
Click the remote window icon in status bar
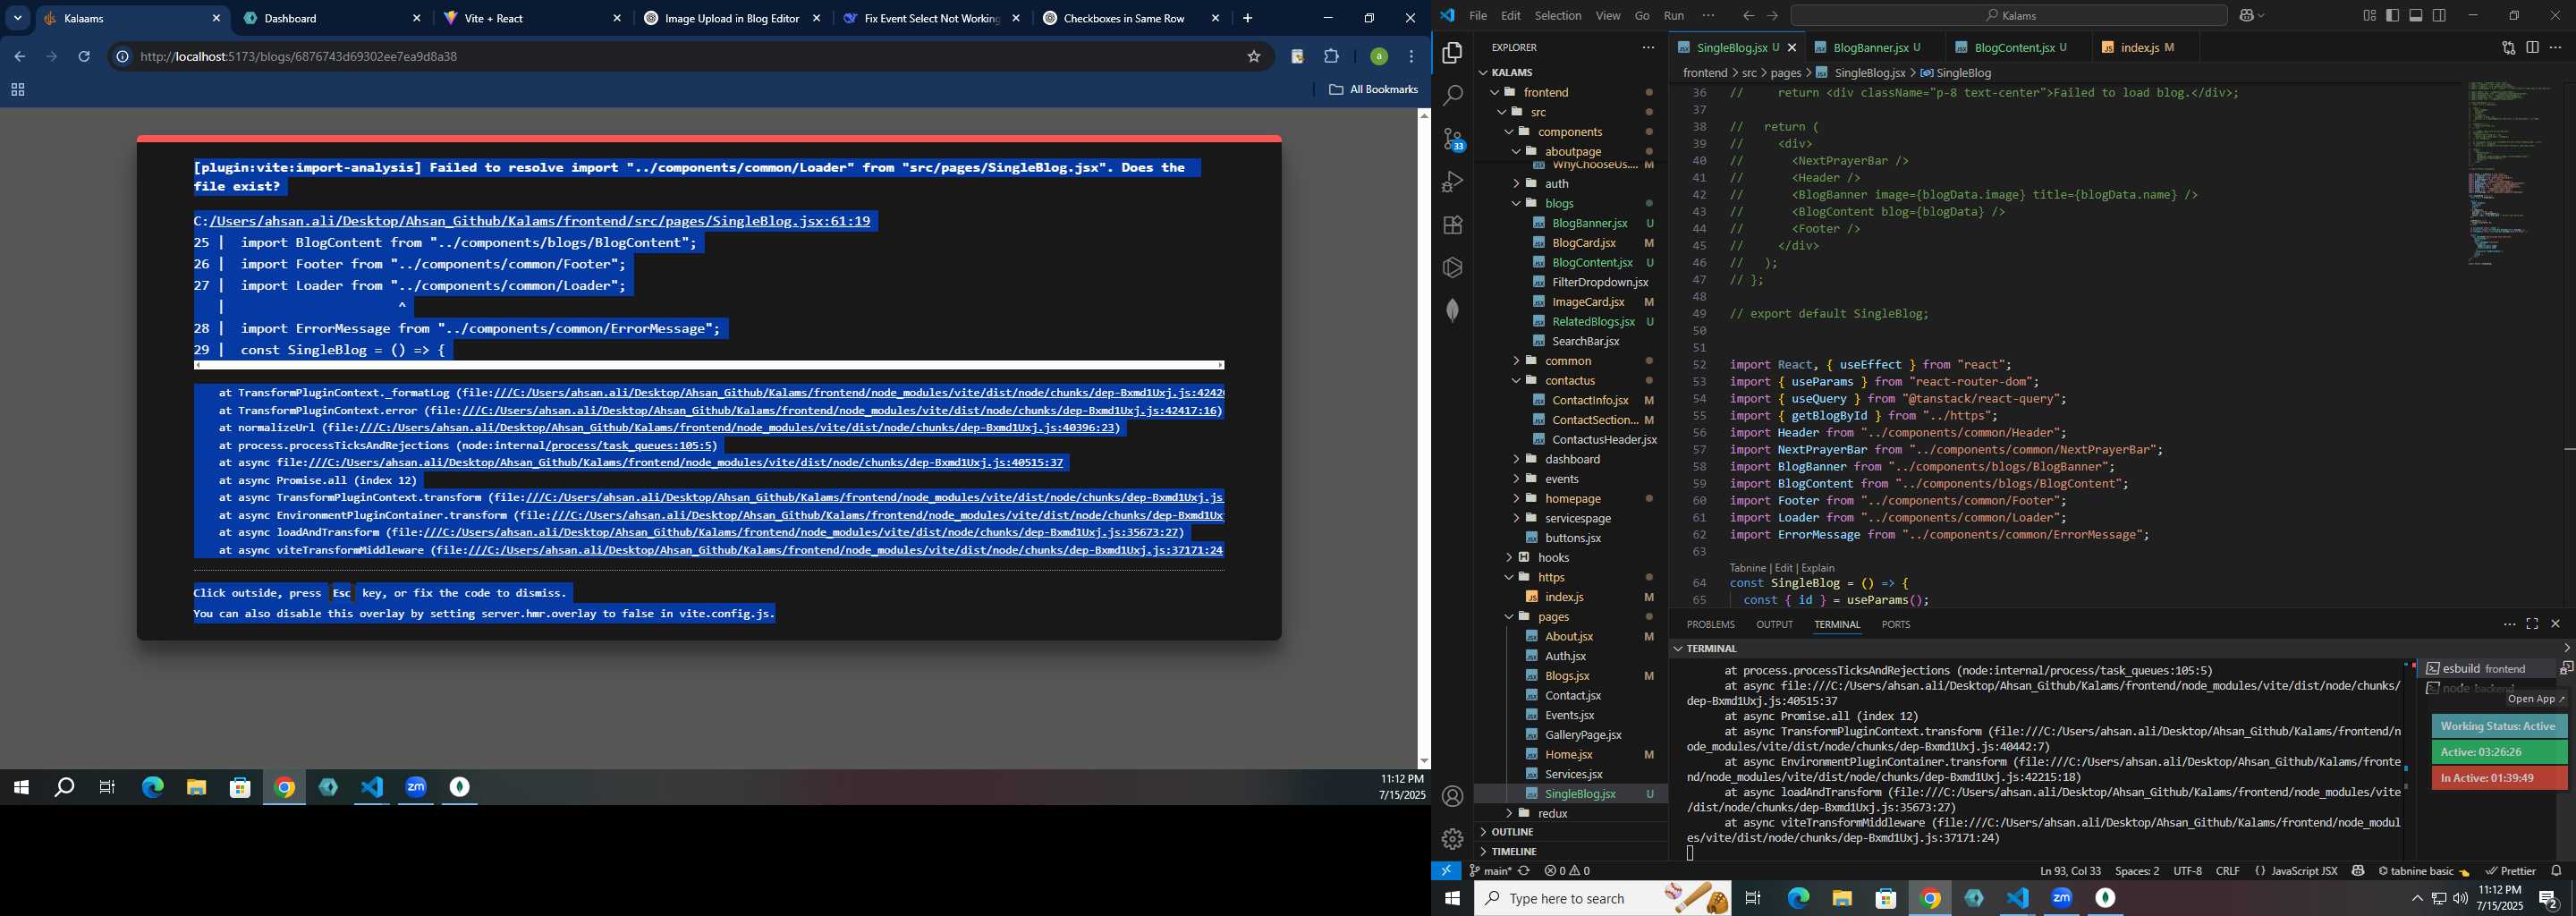[x=1446, y=871]
